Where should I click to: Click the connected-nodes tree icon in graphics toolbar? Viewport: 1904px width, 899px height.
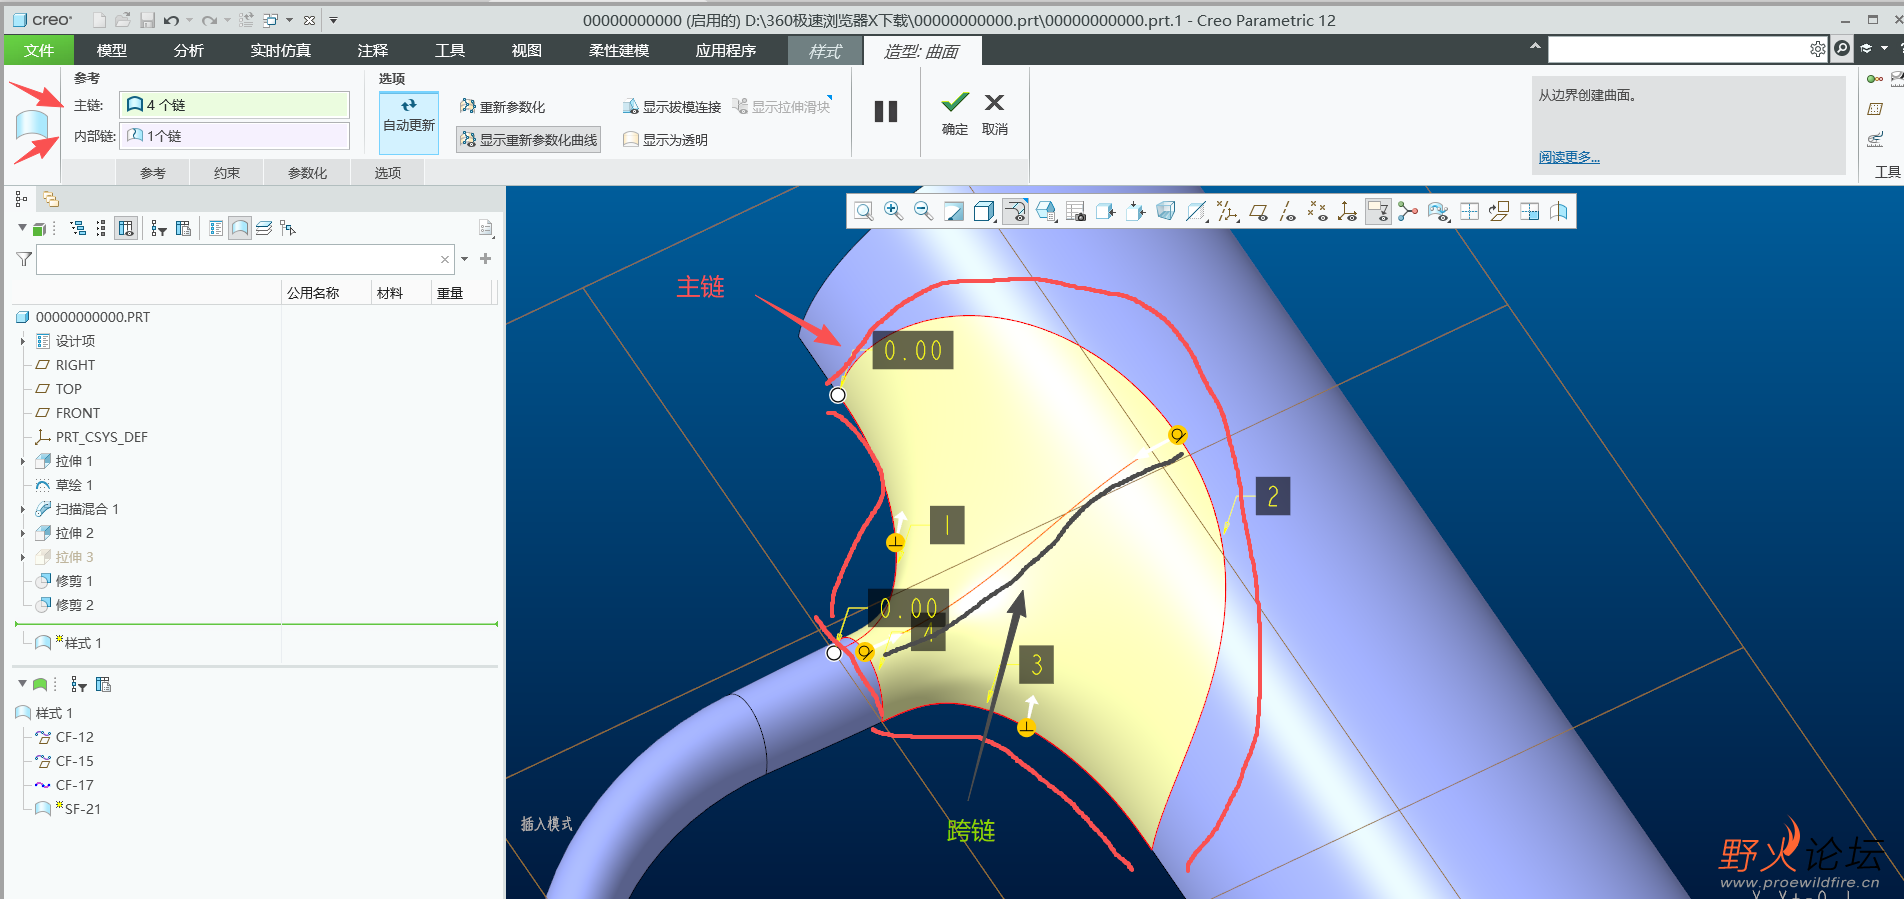point(1408,211)
